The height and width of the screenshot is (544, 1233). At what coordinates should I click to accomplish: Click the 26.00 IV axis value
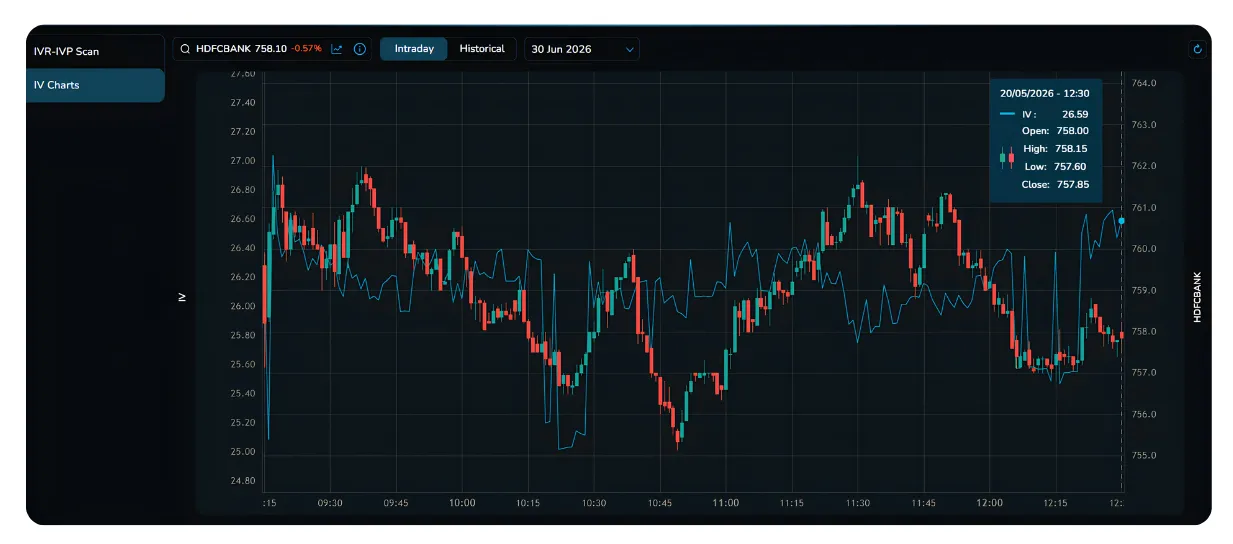pyautogui.click(x=242, y=306)
